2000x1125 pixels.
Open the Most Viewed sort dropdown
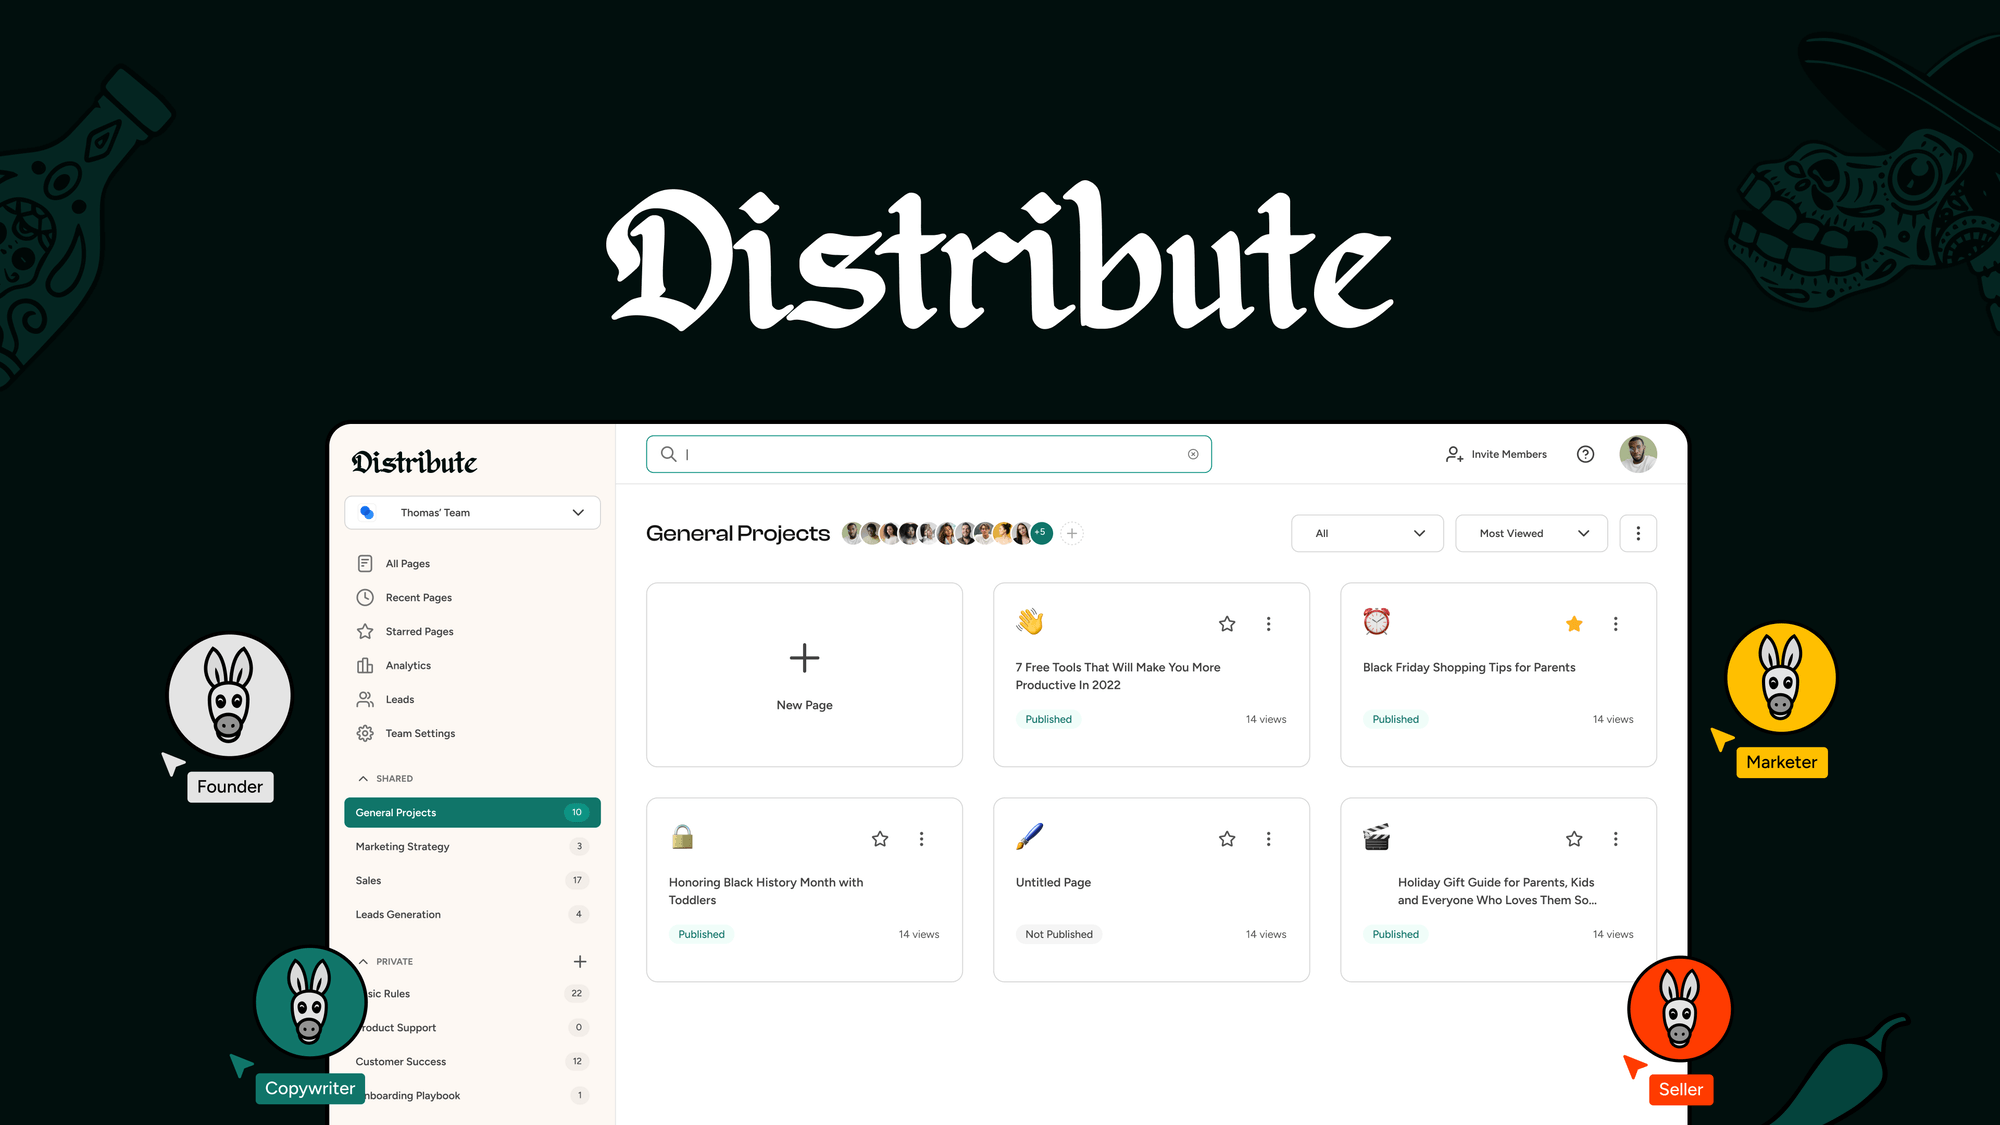[x=1530, y=533]
